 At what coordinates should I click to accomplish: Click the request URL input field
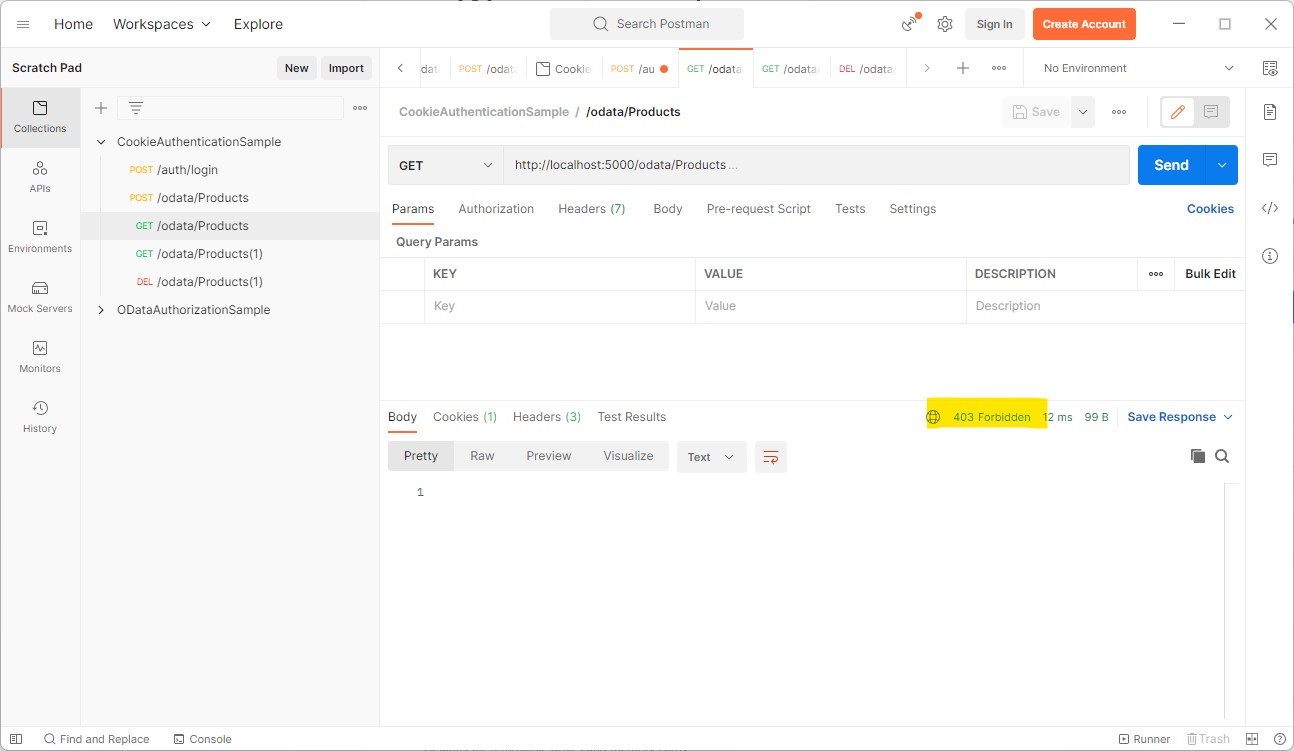816,165
